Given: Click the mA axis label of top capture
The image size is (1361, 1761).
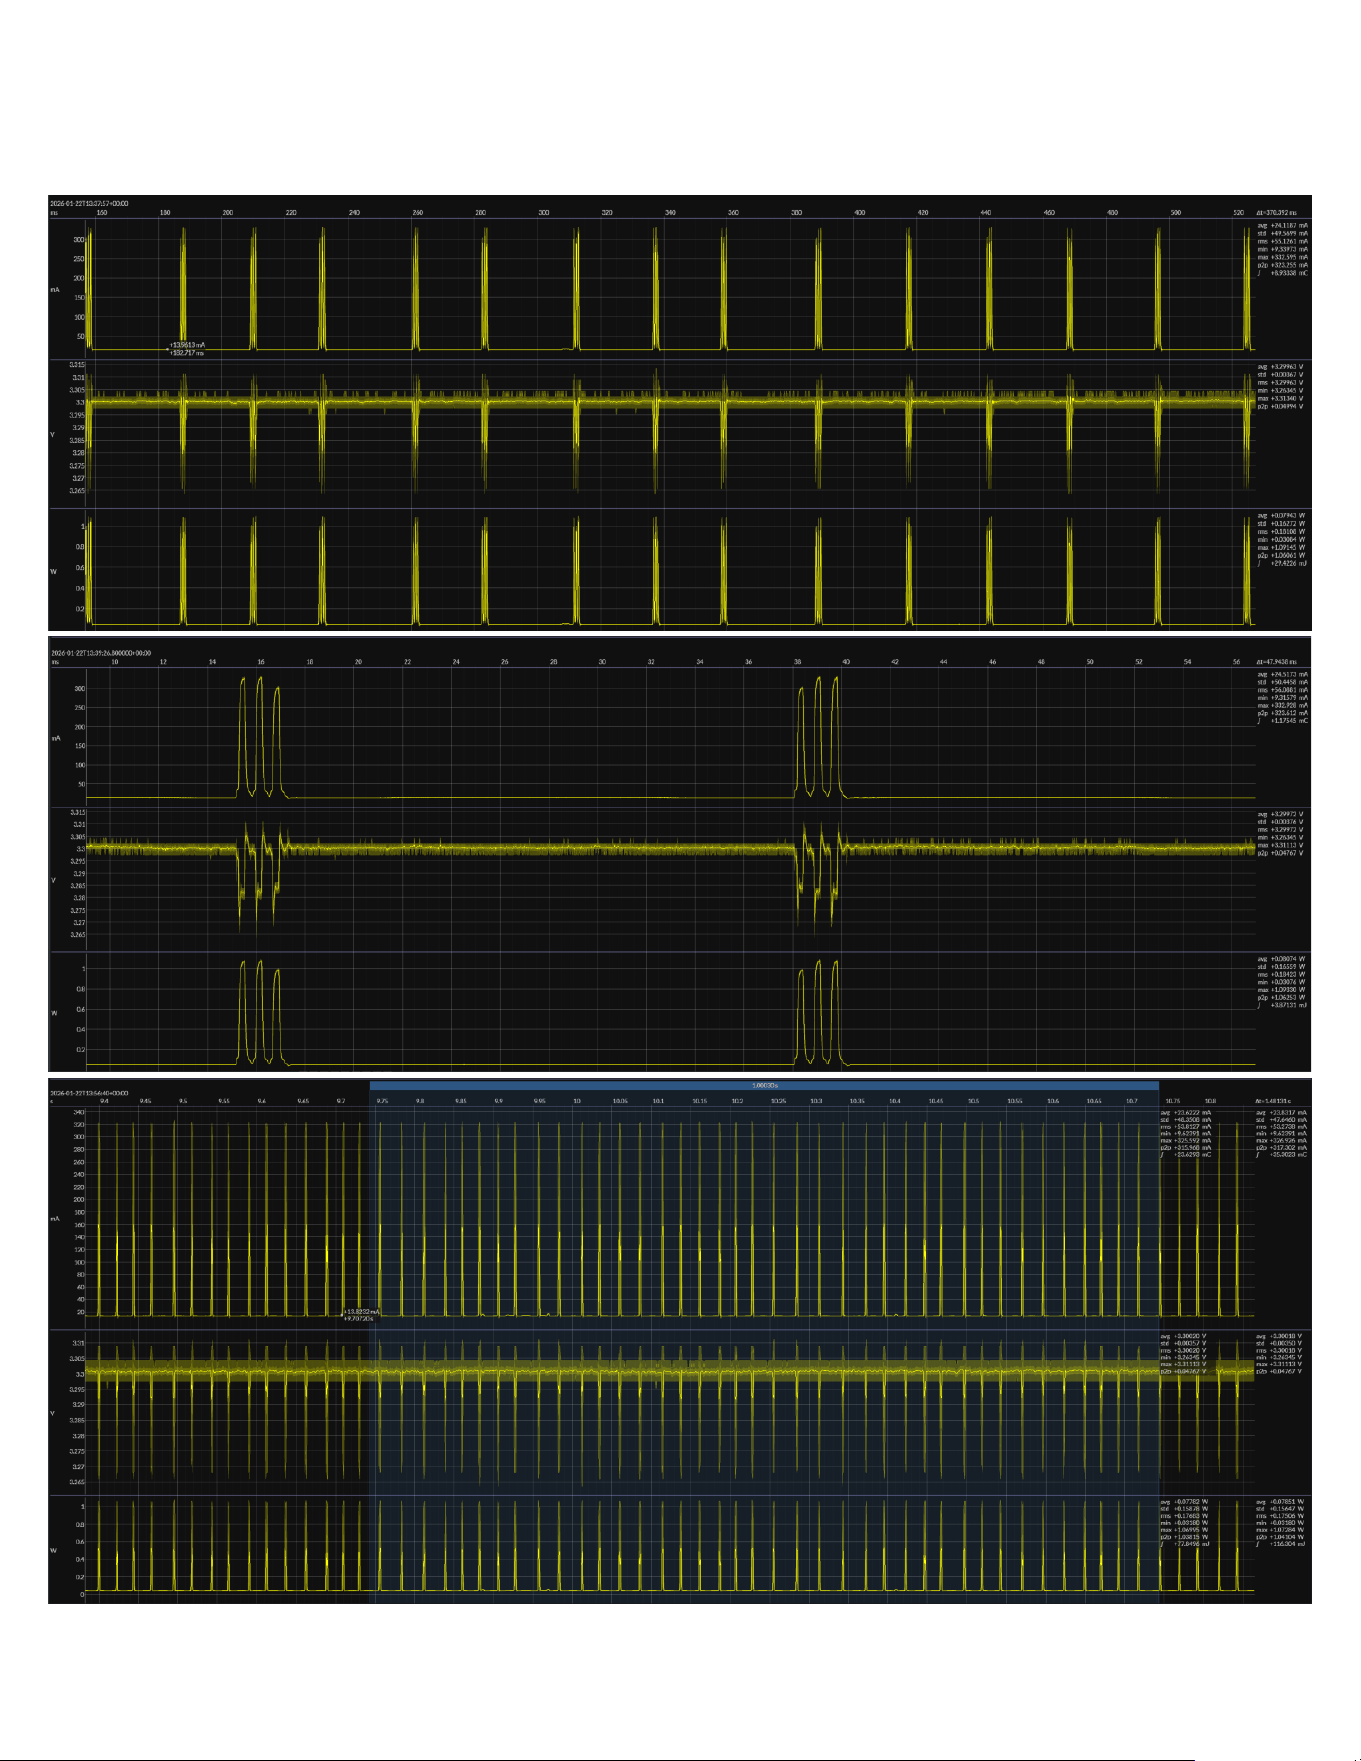Looking at the screenshot, I should pos(55,290).
